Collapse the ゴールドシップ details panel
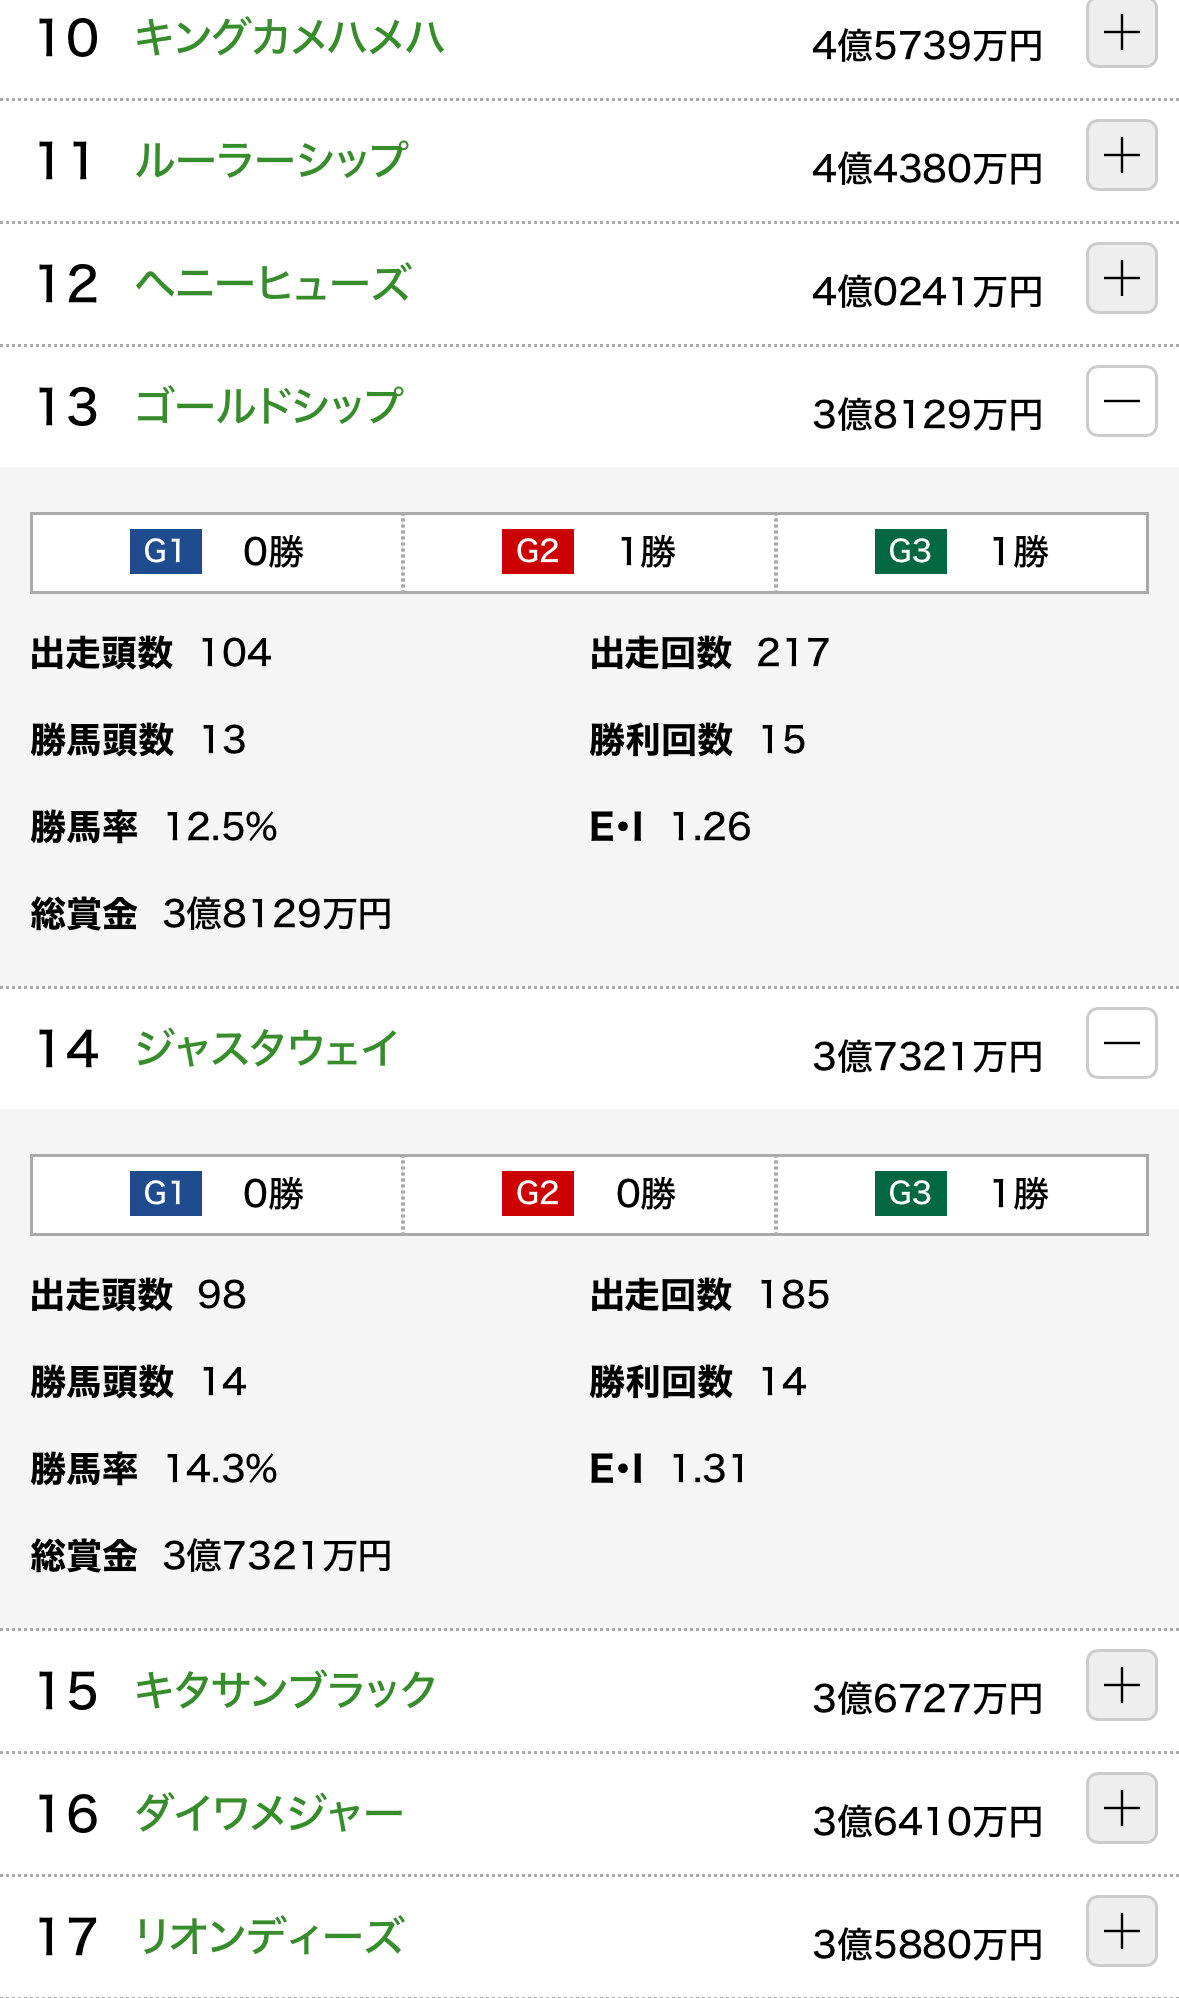The width and height of the screenshot is (1179, 1998). click(1121, 402)
